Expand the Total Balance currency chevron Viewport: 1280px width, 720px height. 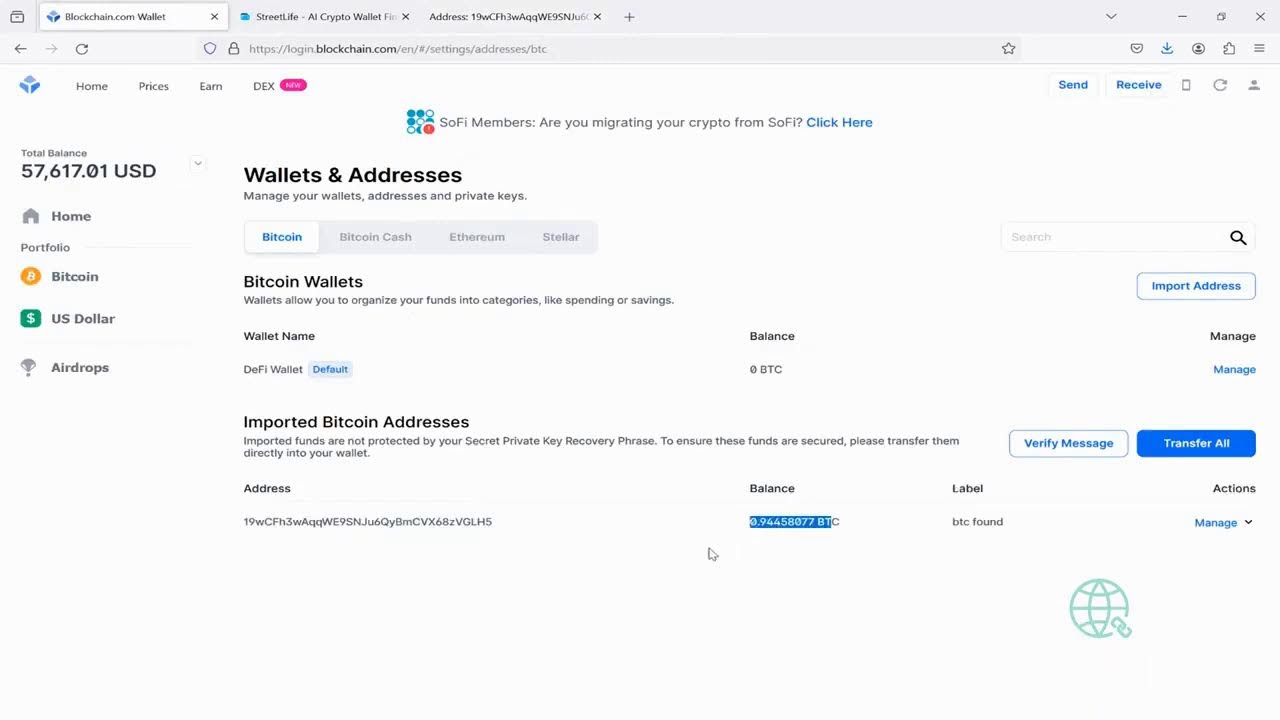(x=198, y=163)
